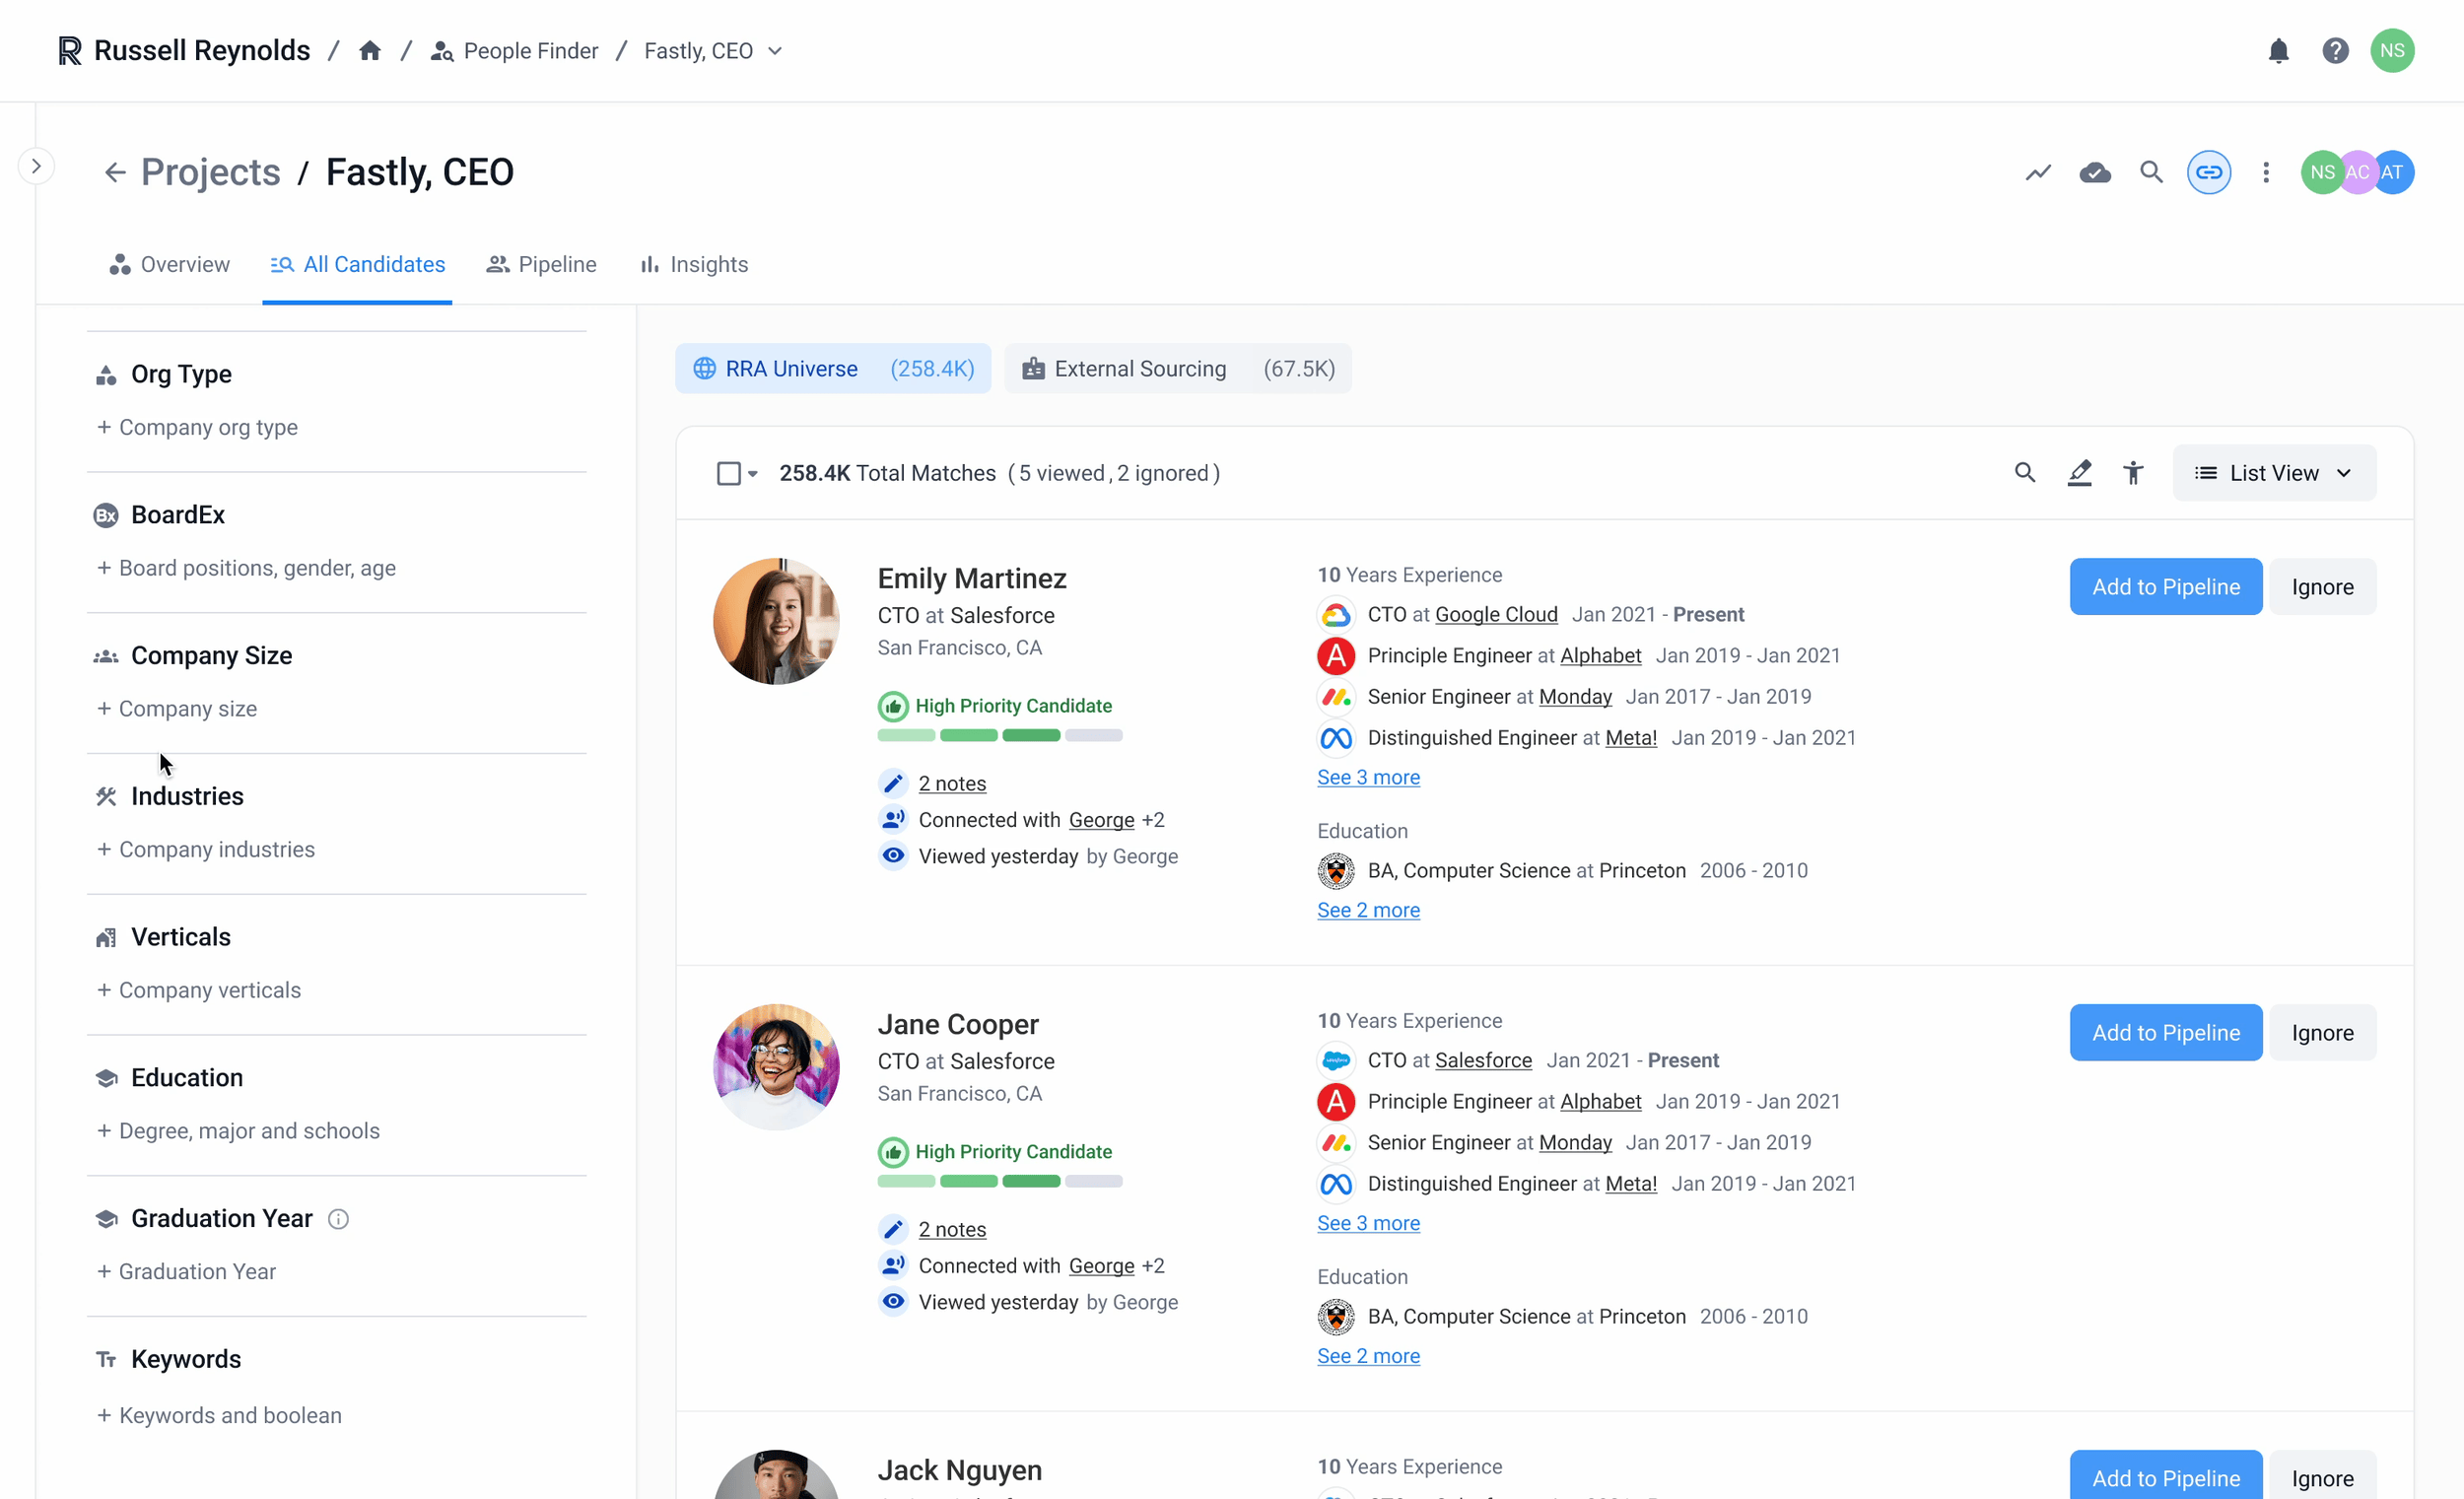Select the All Candidates tab
Viewport: 2464px width, 1499px height.
tap(357, 264)
